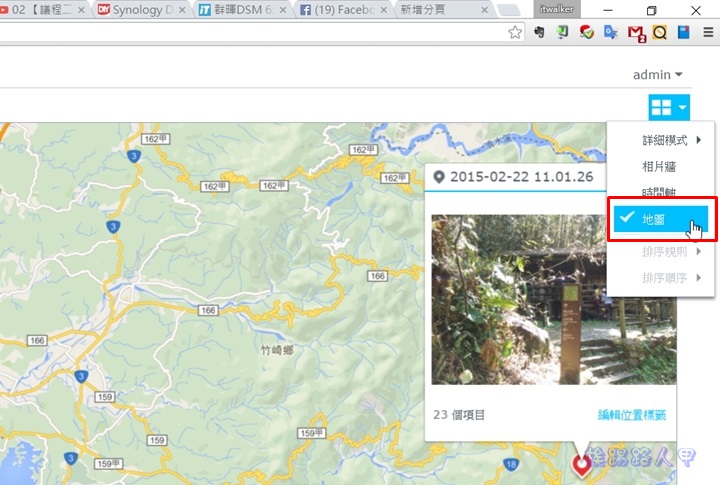Choose 相片牆 from view menu
This screenshot has height=485, width=720.
click(659, 166)
